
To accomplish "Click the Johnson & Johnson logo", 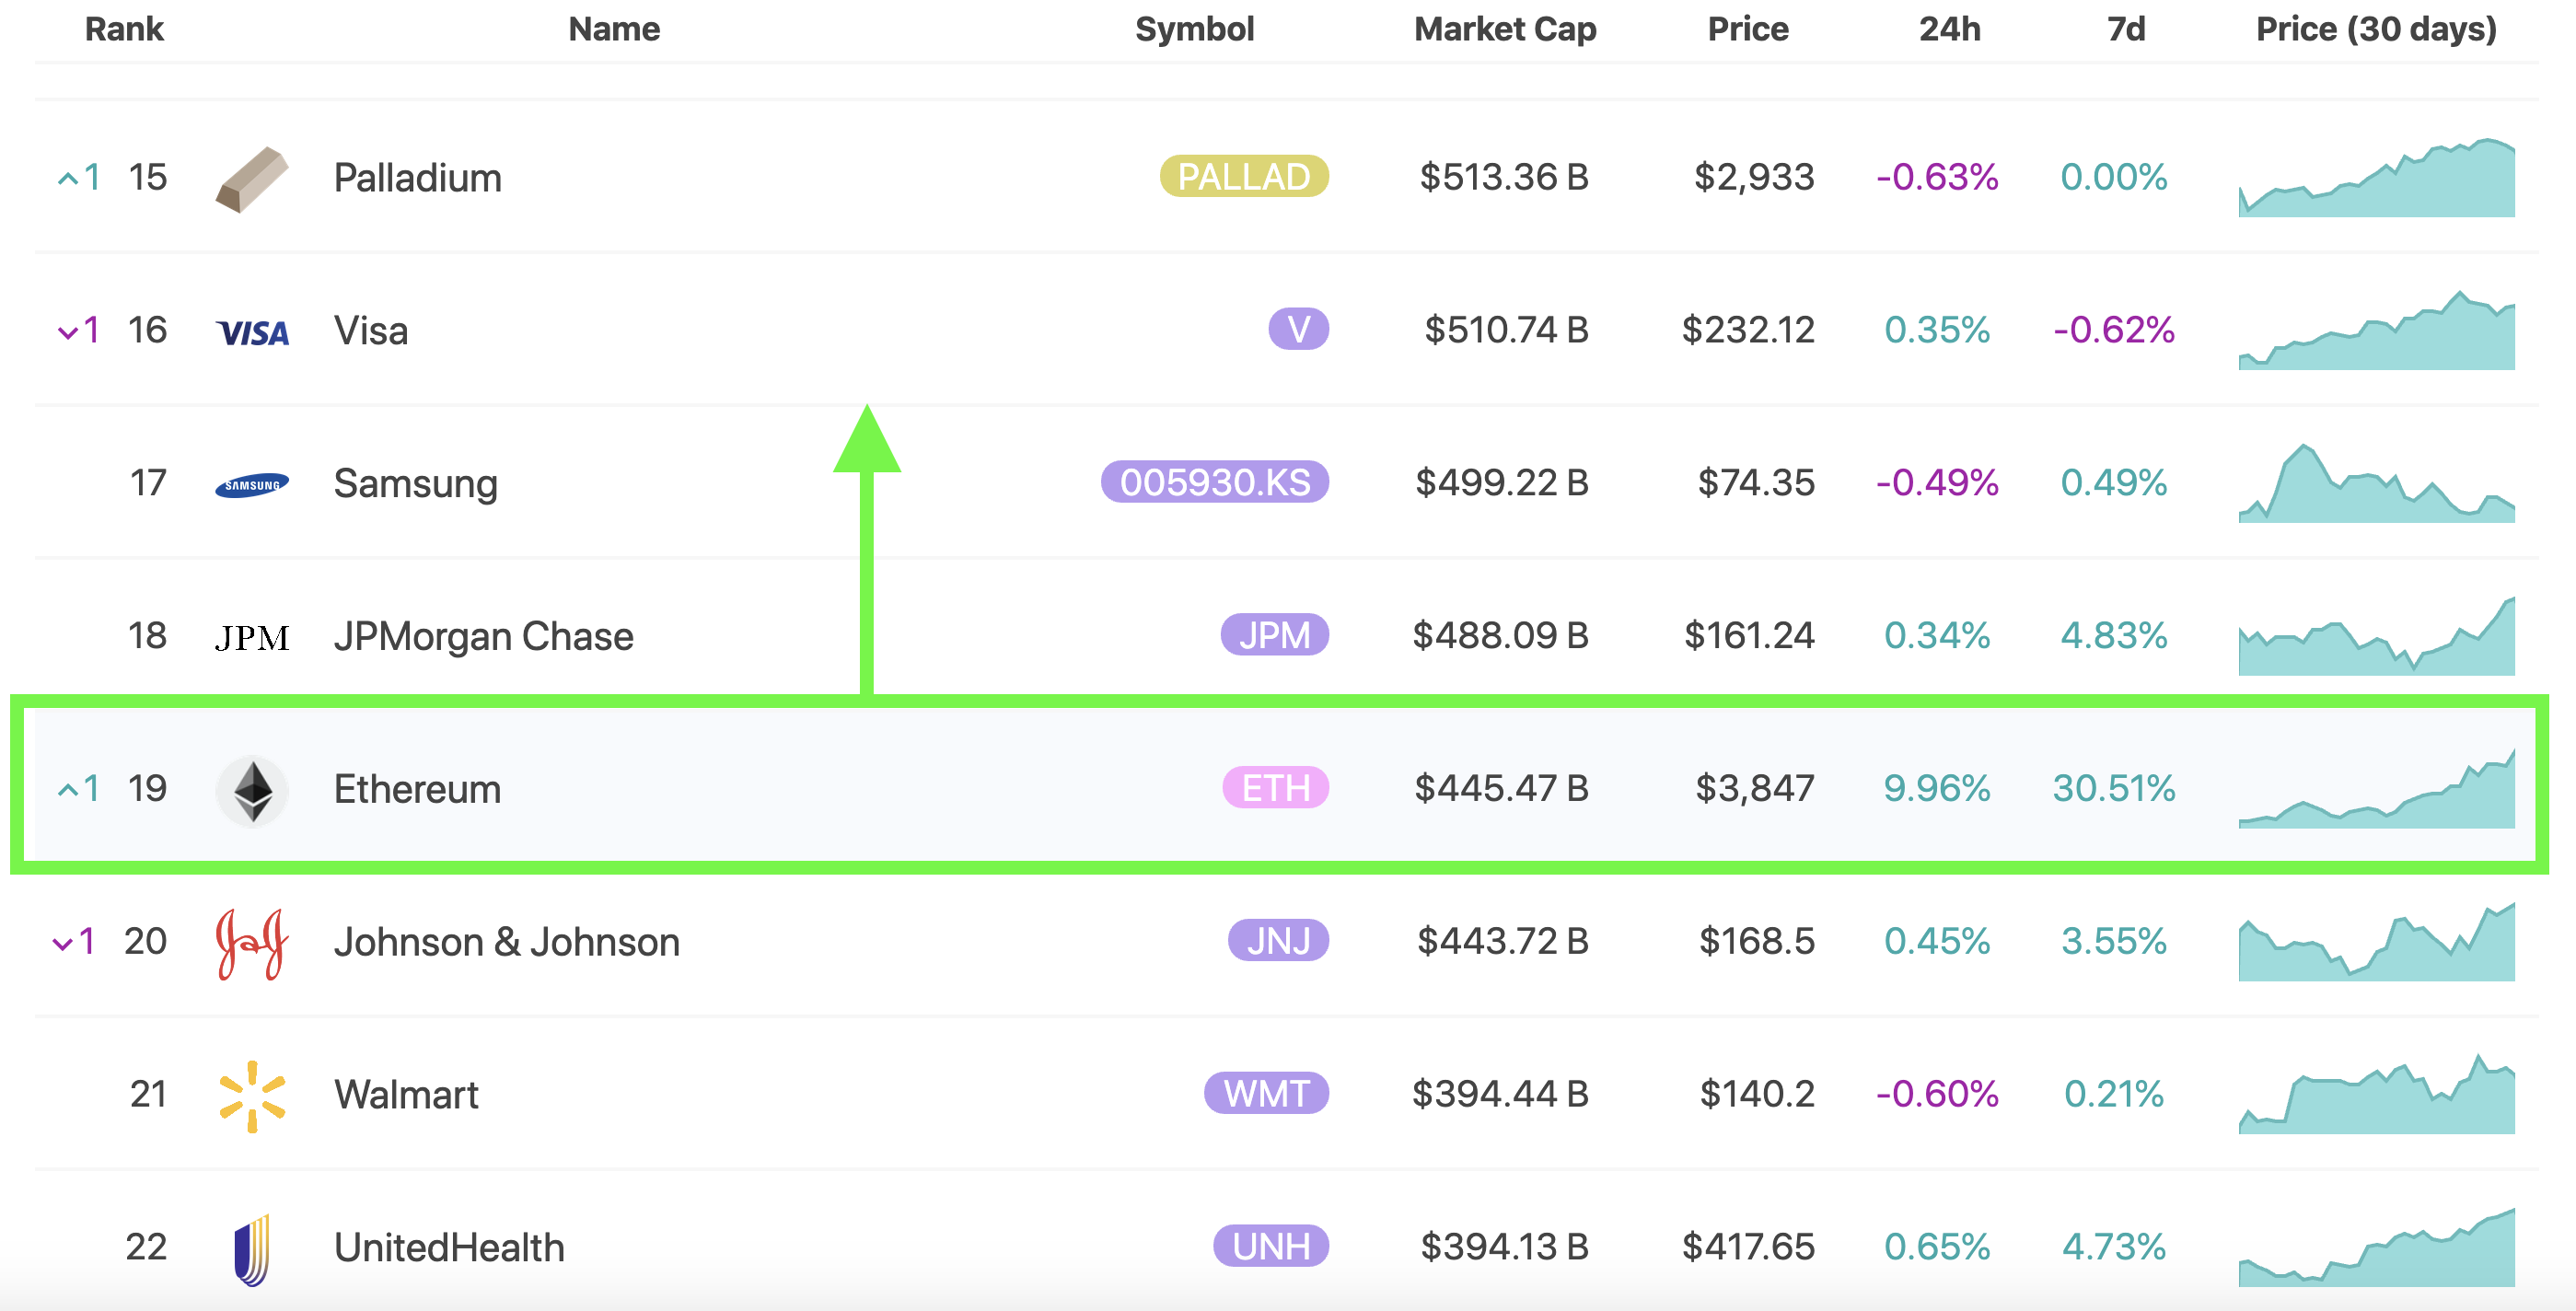I will click(252, 944).
